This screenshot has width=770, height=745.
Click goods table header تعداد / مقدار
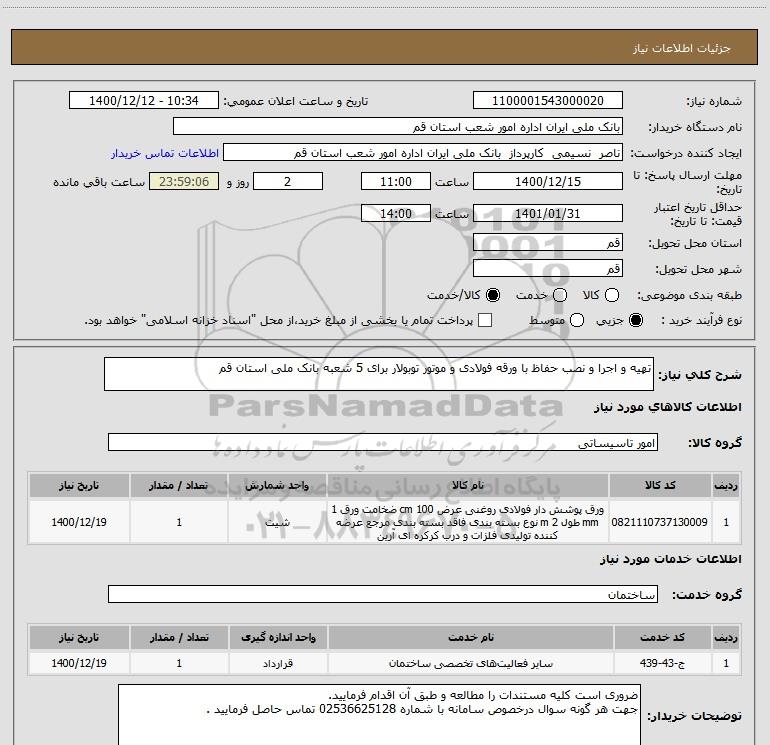click(179, 485)
